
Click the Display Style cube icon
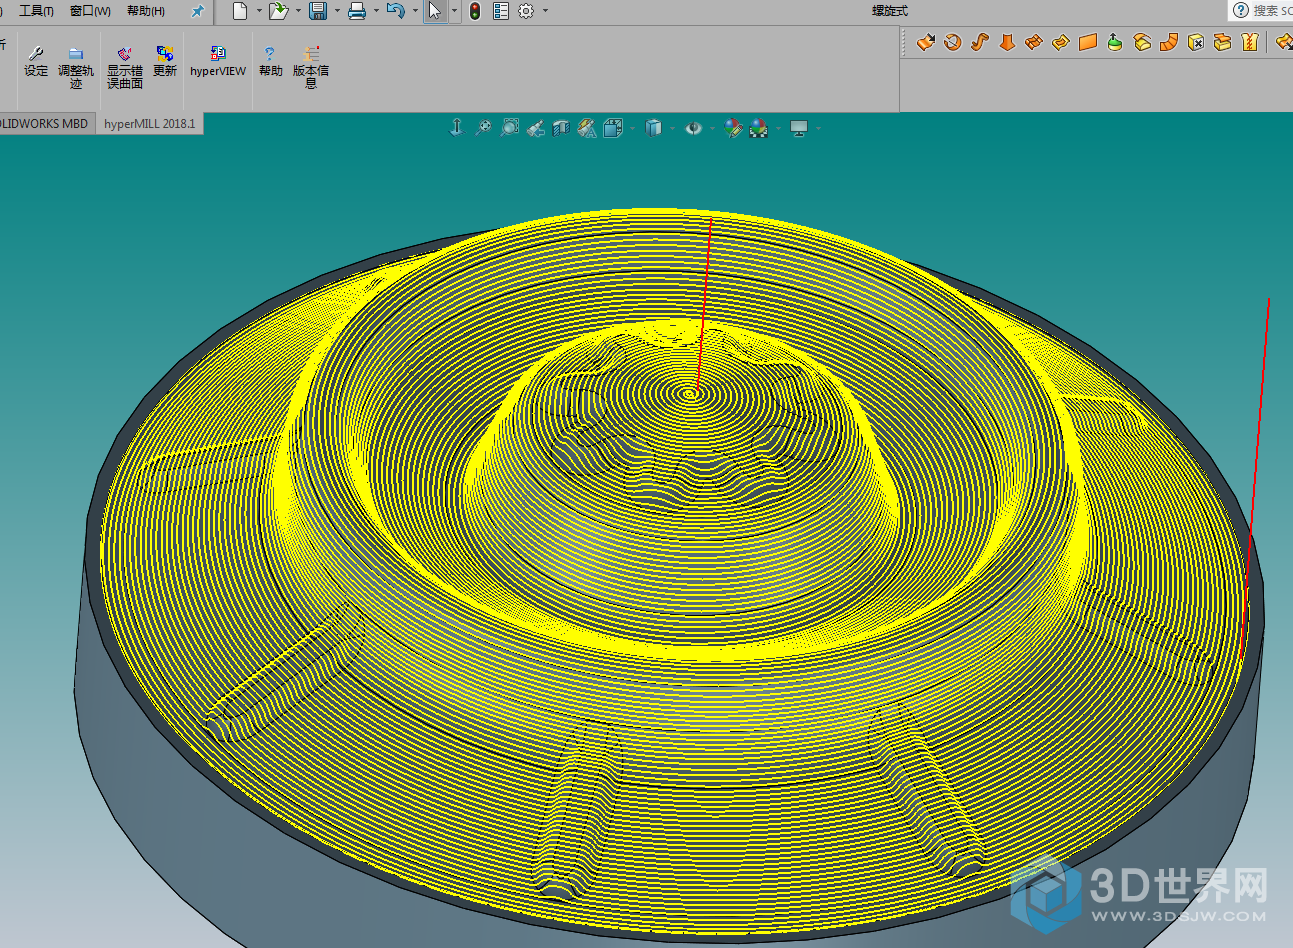click(653, 127)
